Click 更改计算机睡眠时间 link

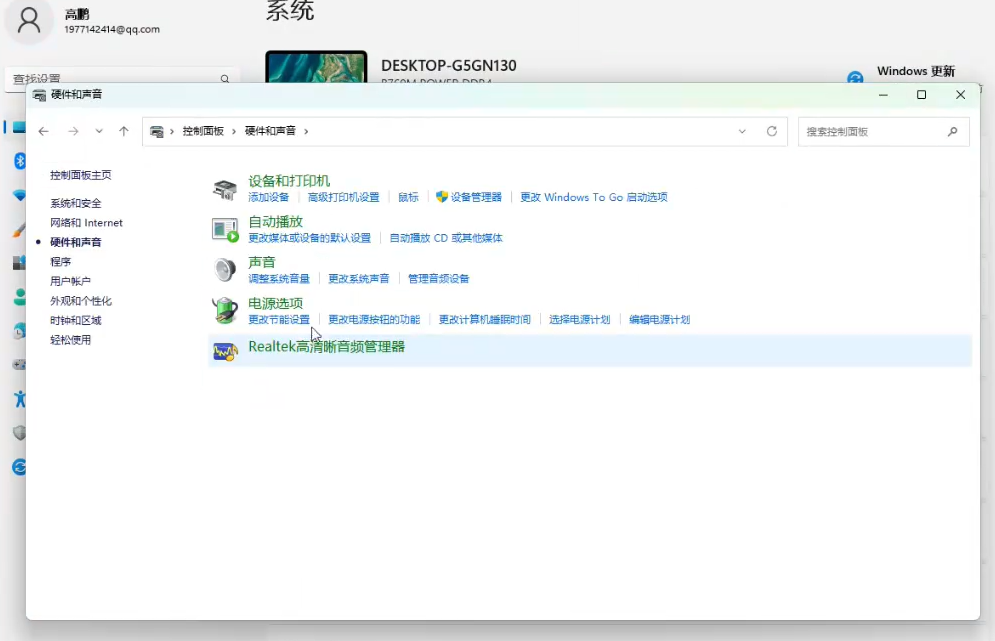(485, 320)
